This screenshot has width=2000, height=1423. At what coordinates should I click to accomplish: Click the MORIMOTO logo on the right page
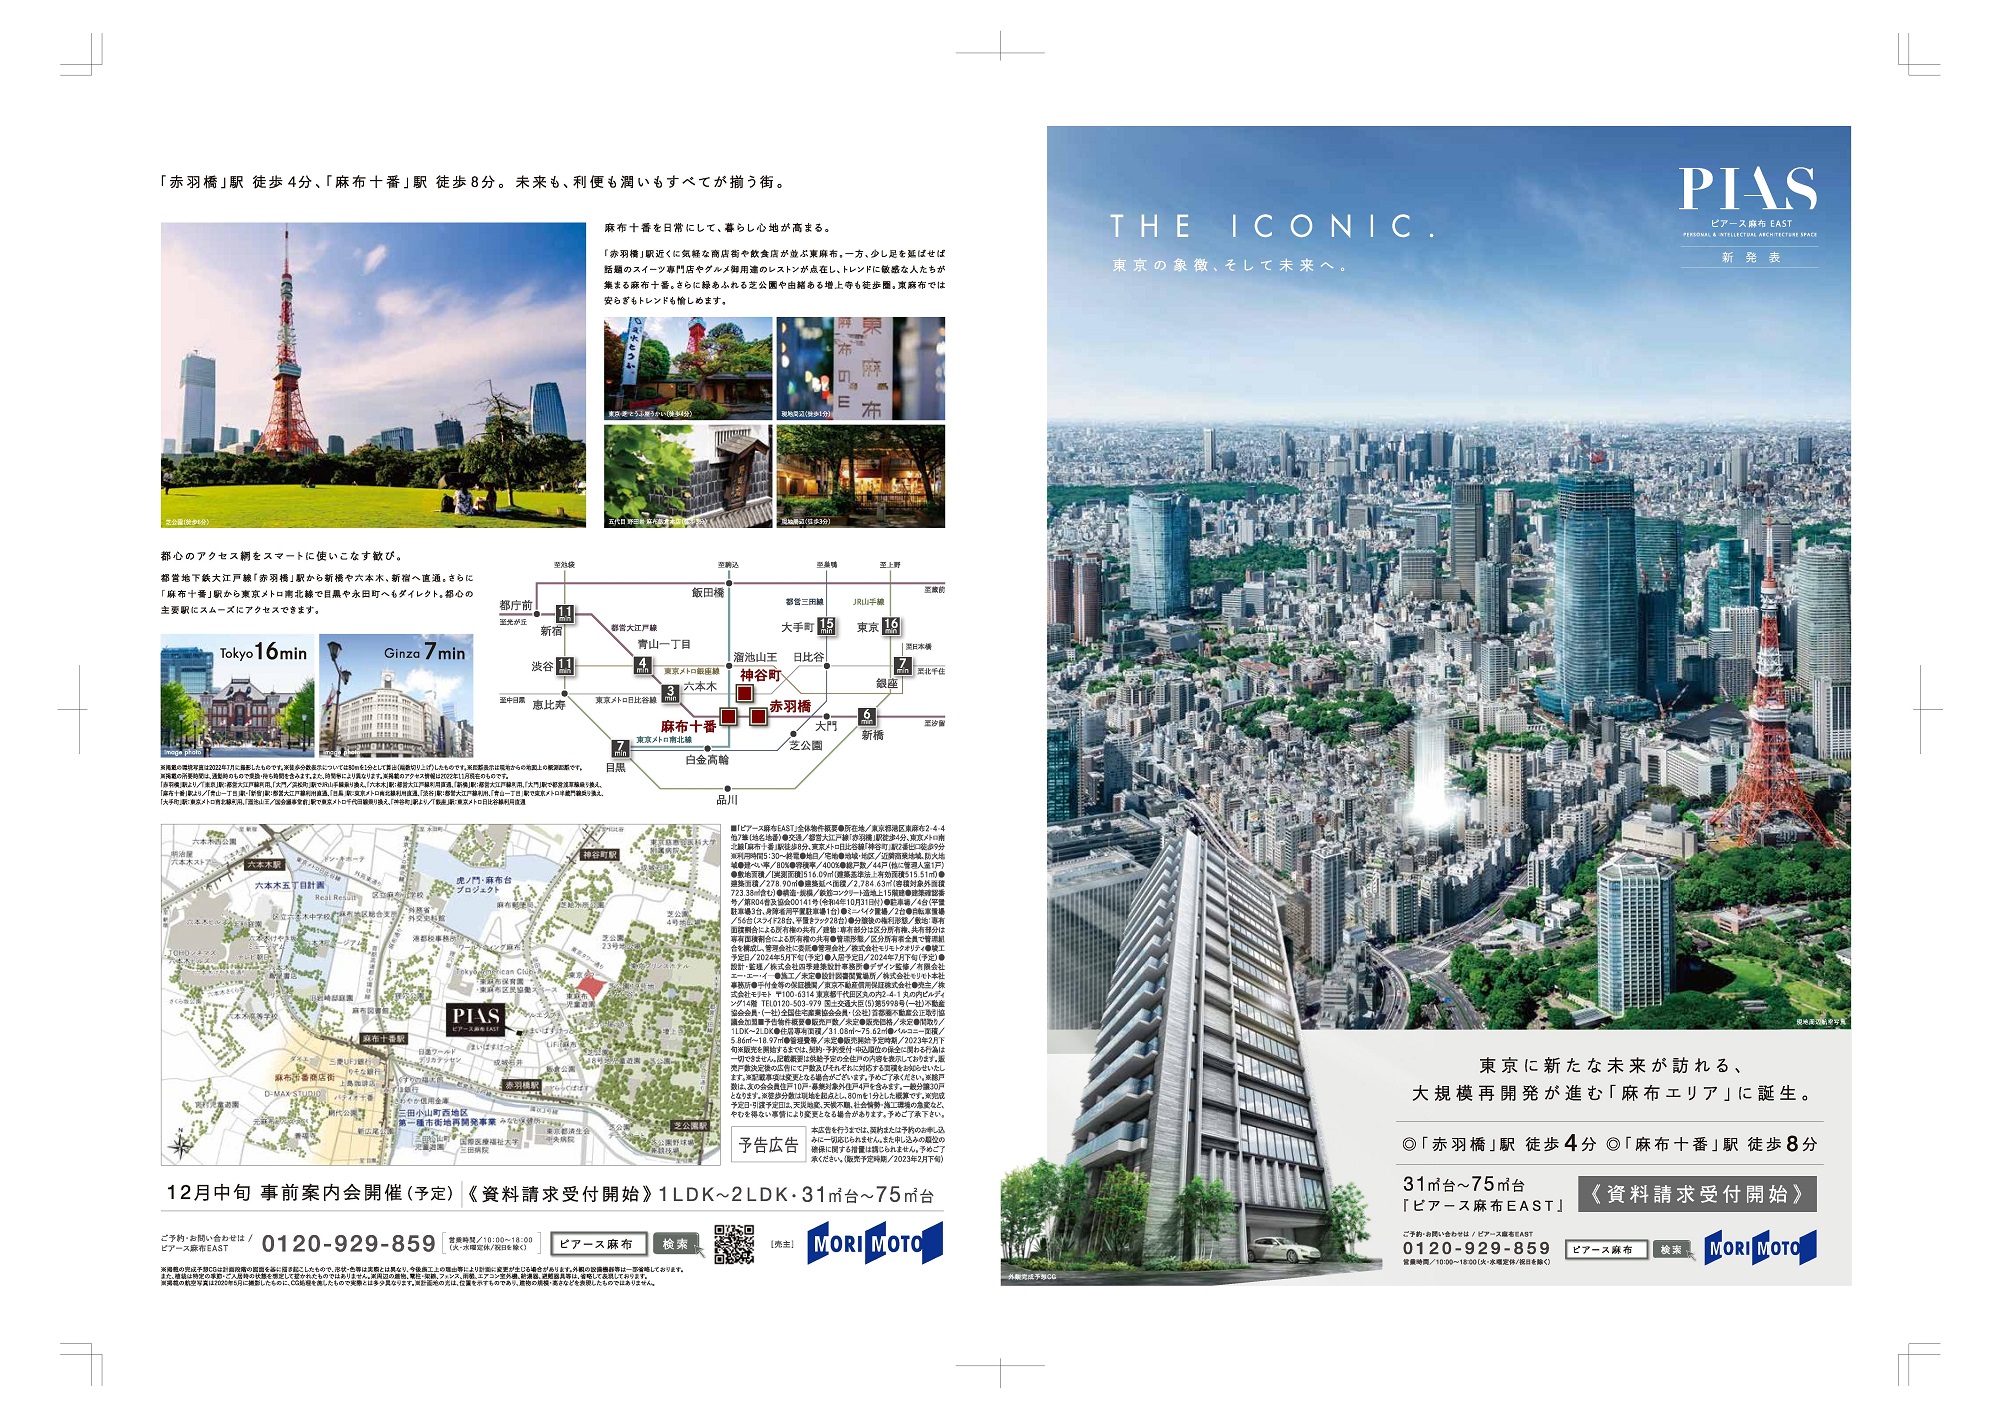[1760, 1248]
